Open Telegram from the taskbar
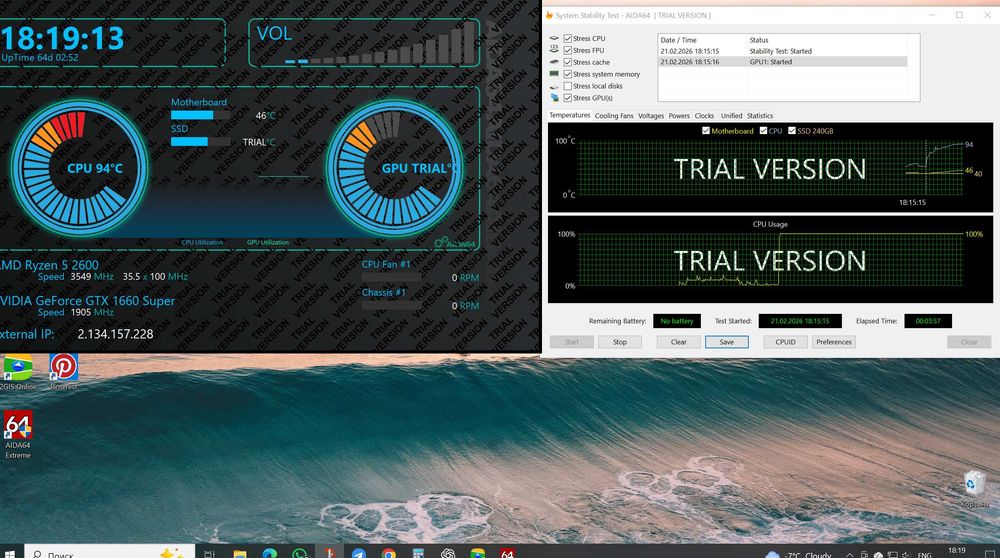Image resolution: width=1000 pixels, height=558 pixels. coord(359,554)
